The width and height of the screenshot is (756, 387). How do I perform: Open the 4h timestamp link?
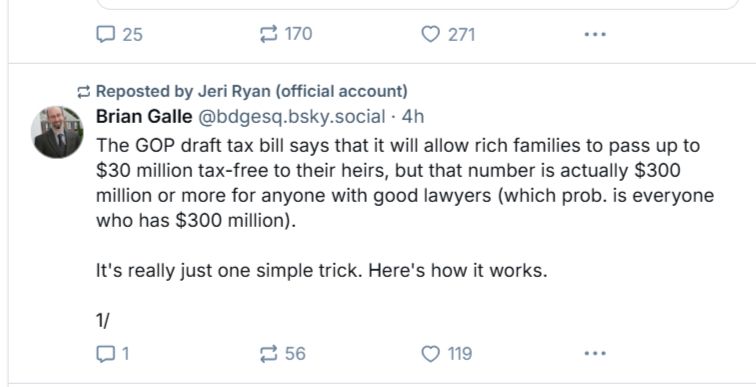[413, 117]
